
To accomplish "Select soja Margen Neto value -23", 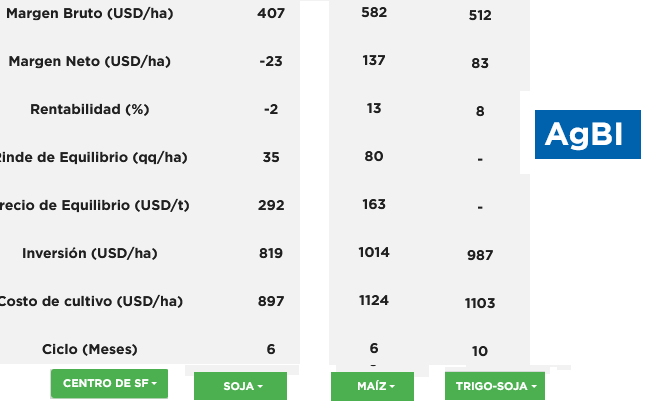I will (x=271, y=61).
